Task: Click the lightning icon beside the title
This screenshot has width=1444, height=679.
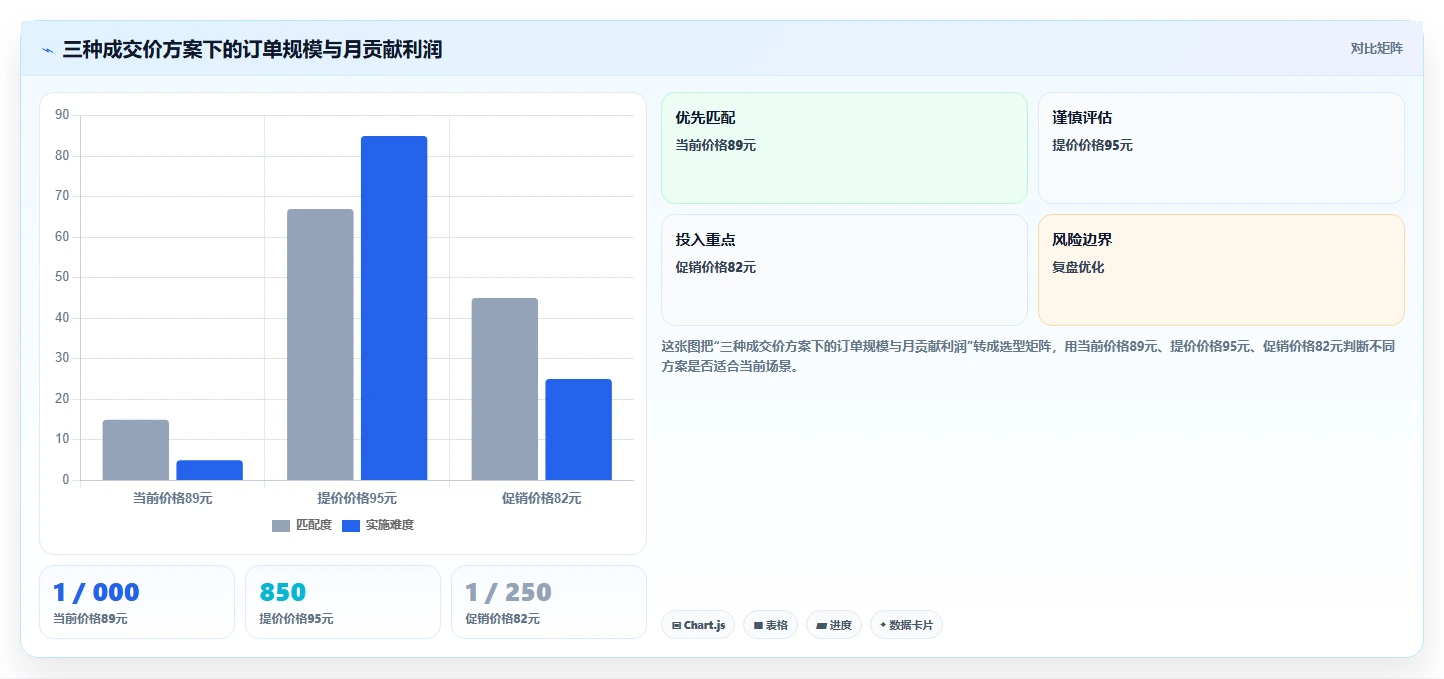Action: tap(48, 50)
